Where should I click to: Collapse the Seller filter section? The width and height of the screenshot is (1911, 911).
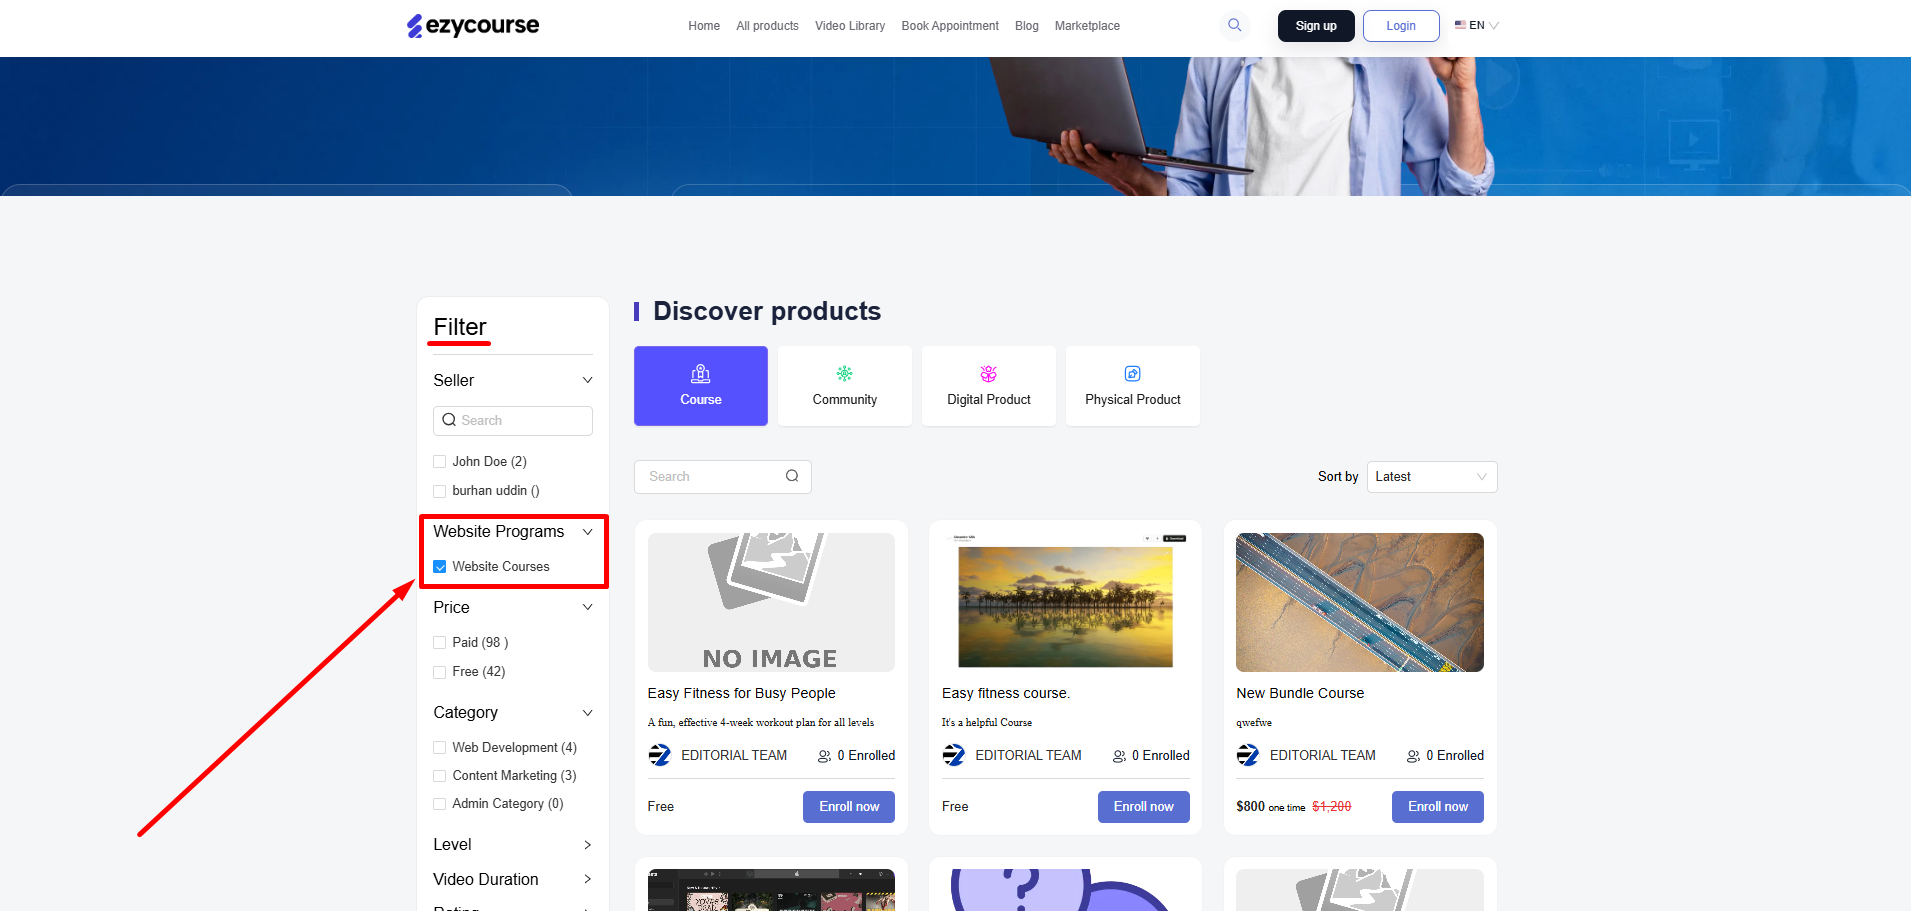pos(587,380)
